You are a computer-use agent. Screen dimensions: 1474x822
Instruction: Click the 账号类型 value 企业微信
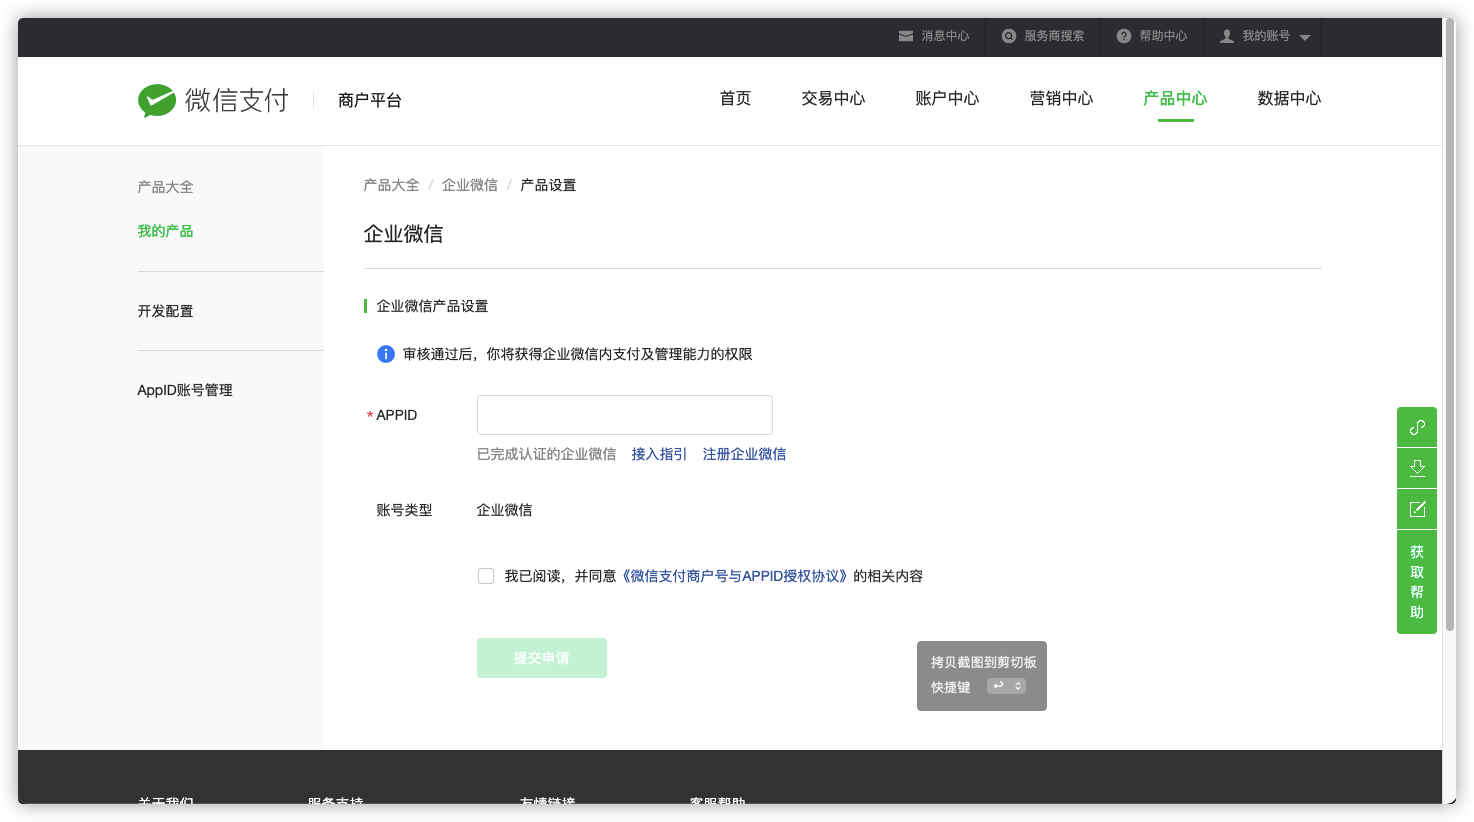tap(504, 510)
